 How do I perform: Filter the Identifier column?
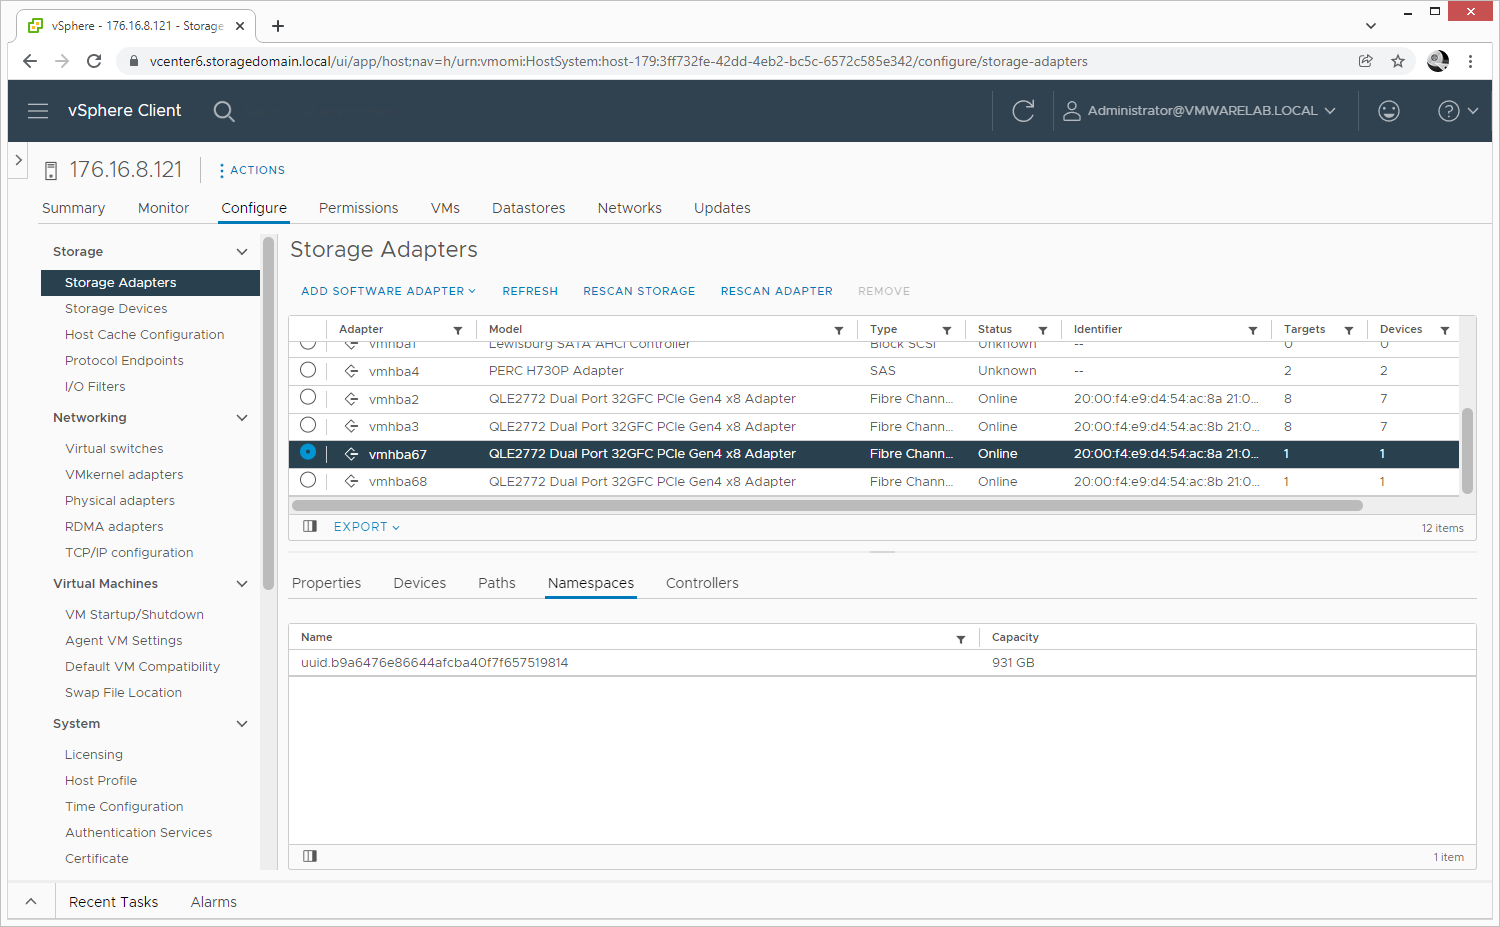(1253, 330)
